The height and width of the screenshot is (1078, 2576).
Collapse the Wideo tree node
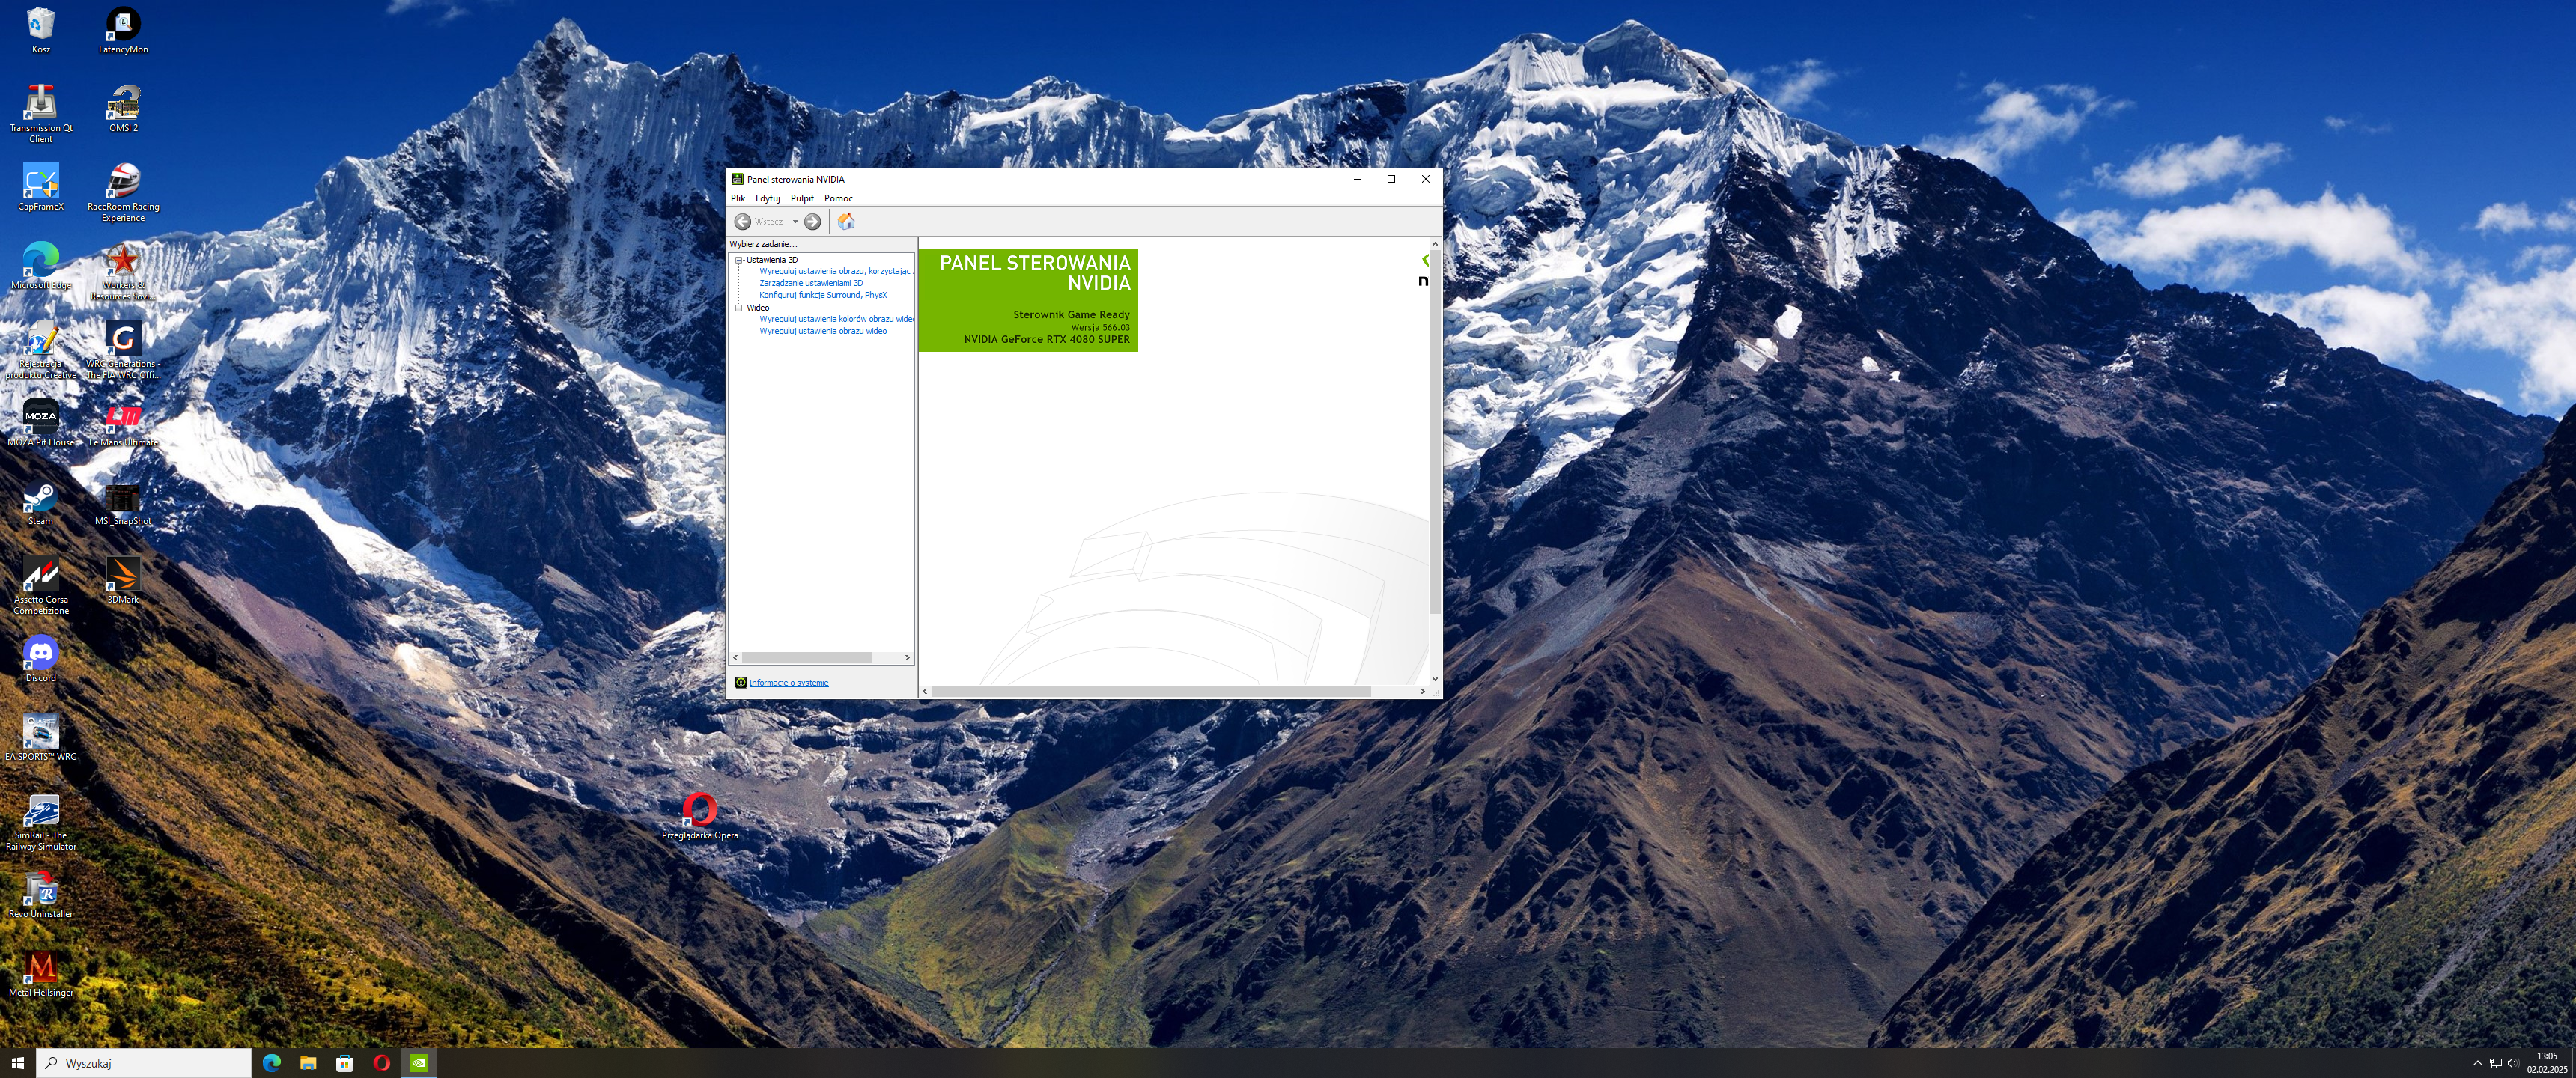tap(739, 308)
